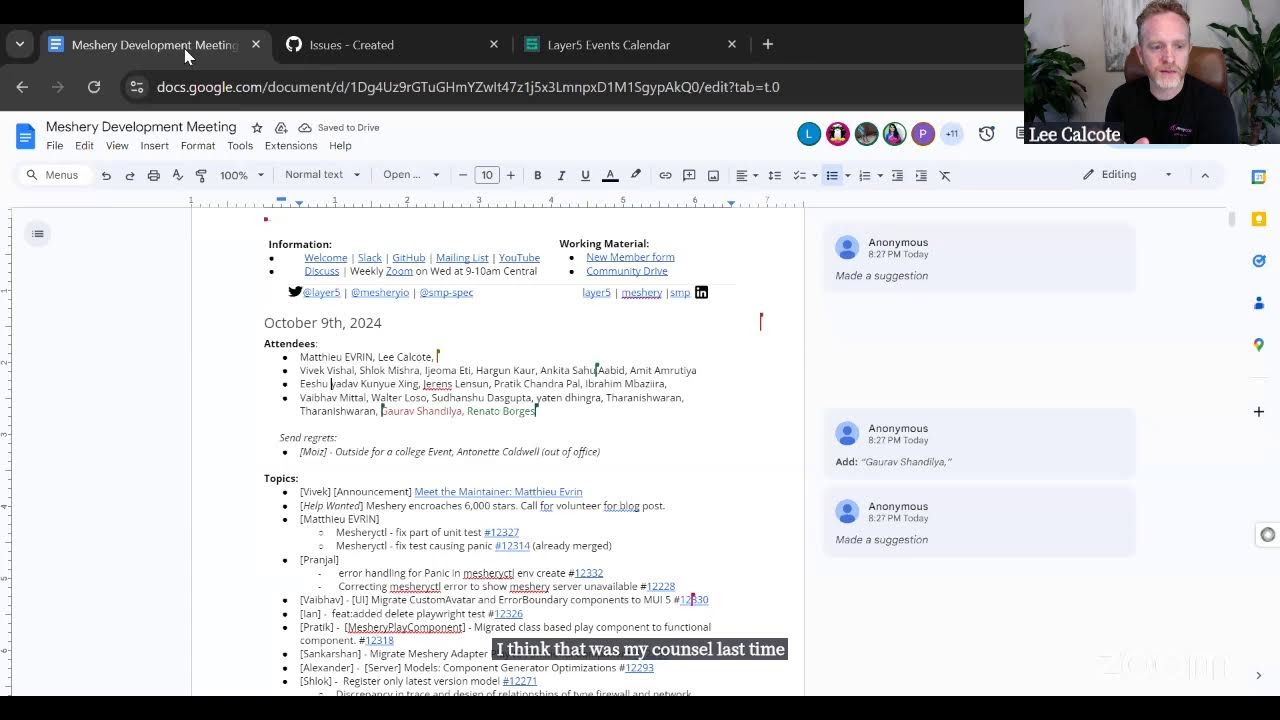Open the Normal text style dropdown
The height and width of the screenshot is (720, 1280).
coord(322,175)
